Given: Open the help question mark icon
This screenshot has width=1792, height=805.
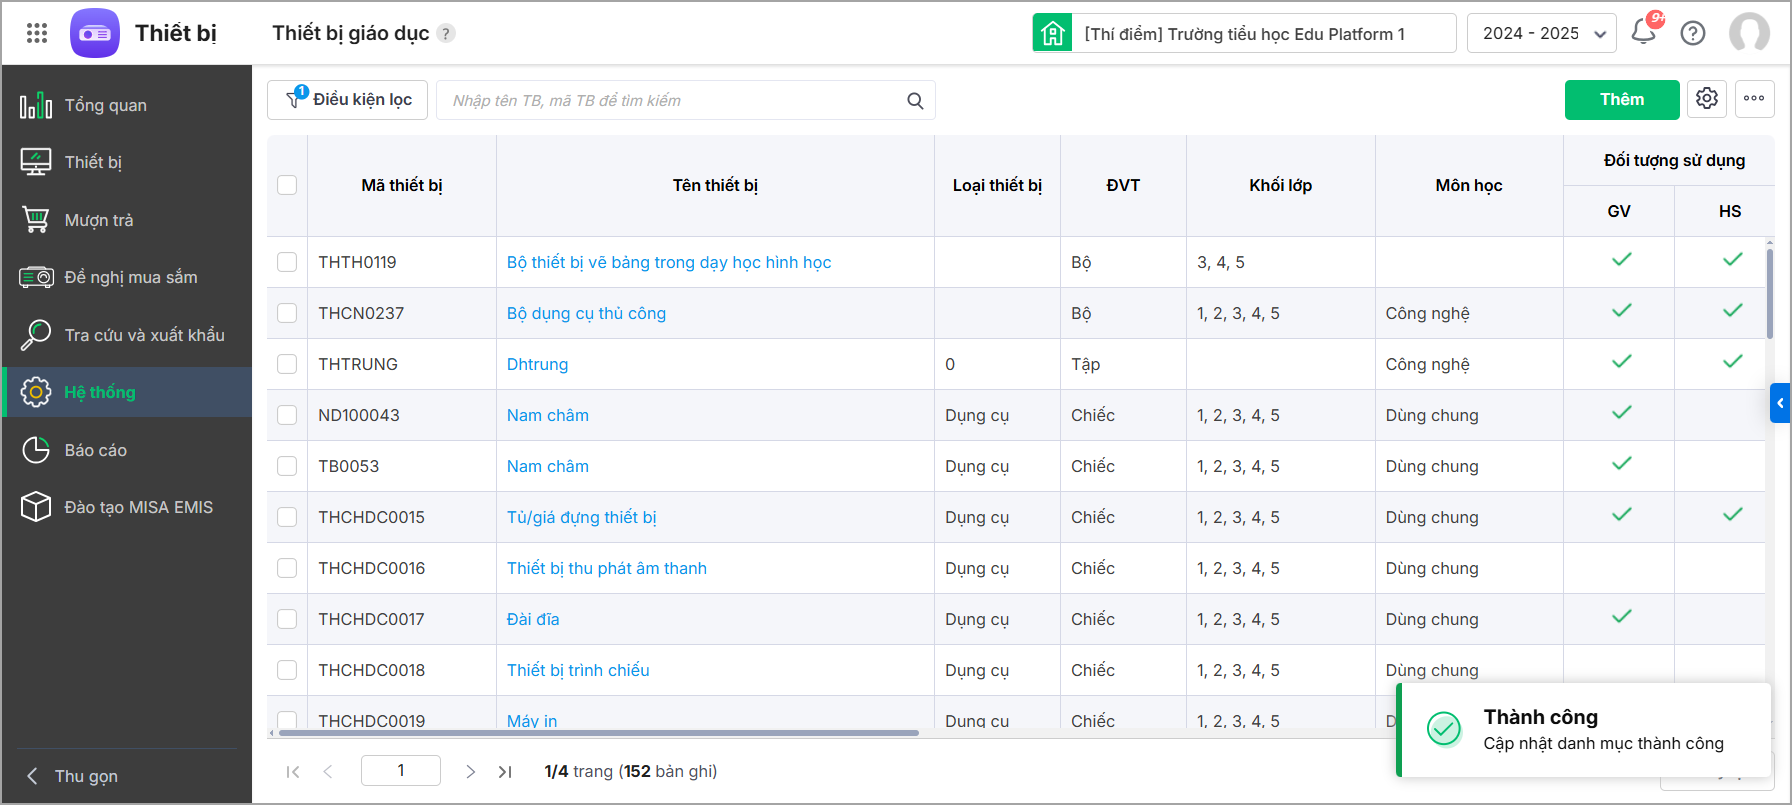Looking at the screenshot, I should [1693, 33].
